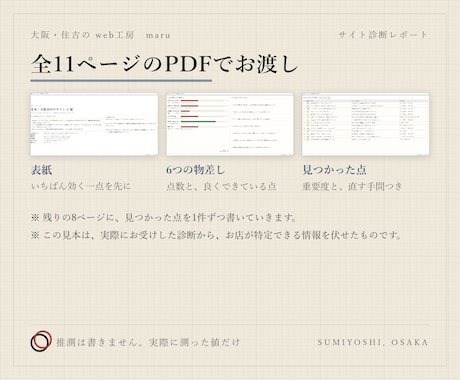
Task: Select the 見つかった点 table page thumbnail
Action: (366, 124)
